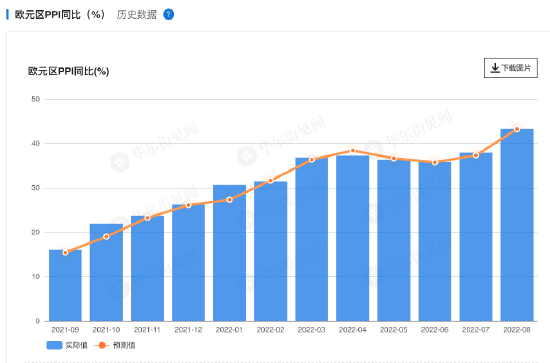This screenshot has width=550, height=363.
Task: Click the 2022-07 blue bar
Action: click(x=476, y=237)
